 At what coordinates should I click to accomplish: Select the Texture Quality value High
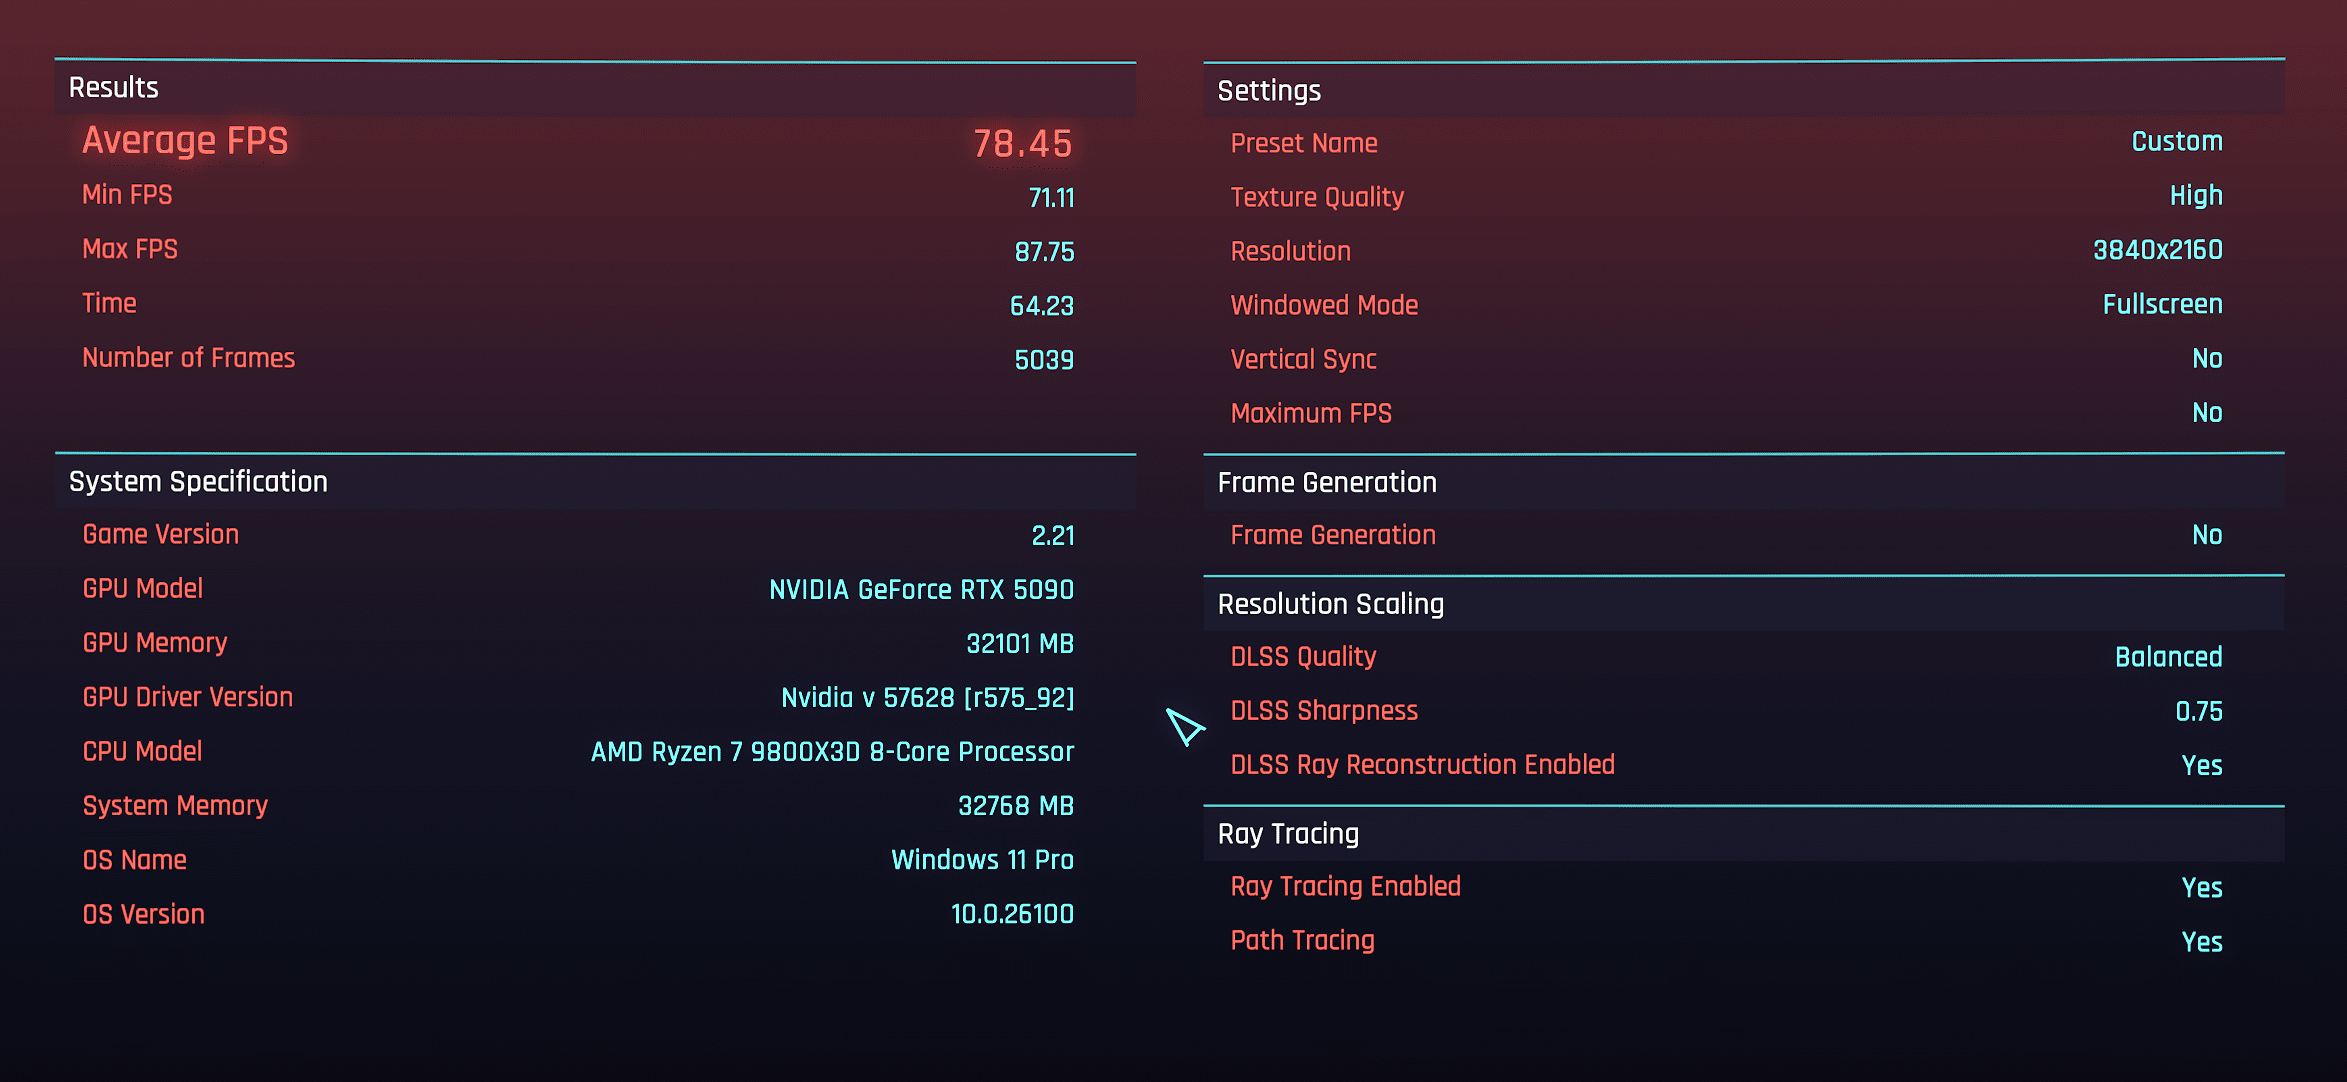click(2195, 196)
